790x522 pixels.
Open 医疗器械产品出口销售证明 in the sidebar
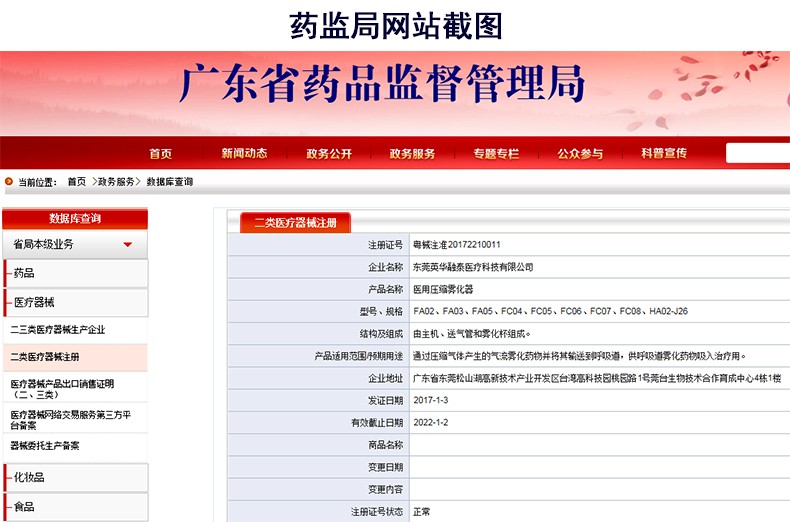[x=62, y=389]
